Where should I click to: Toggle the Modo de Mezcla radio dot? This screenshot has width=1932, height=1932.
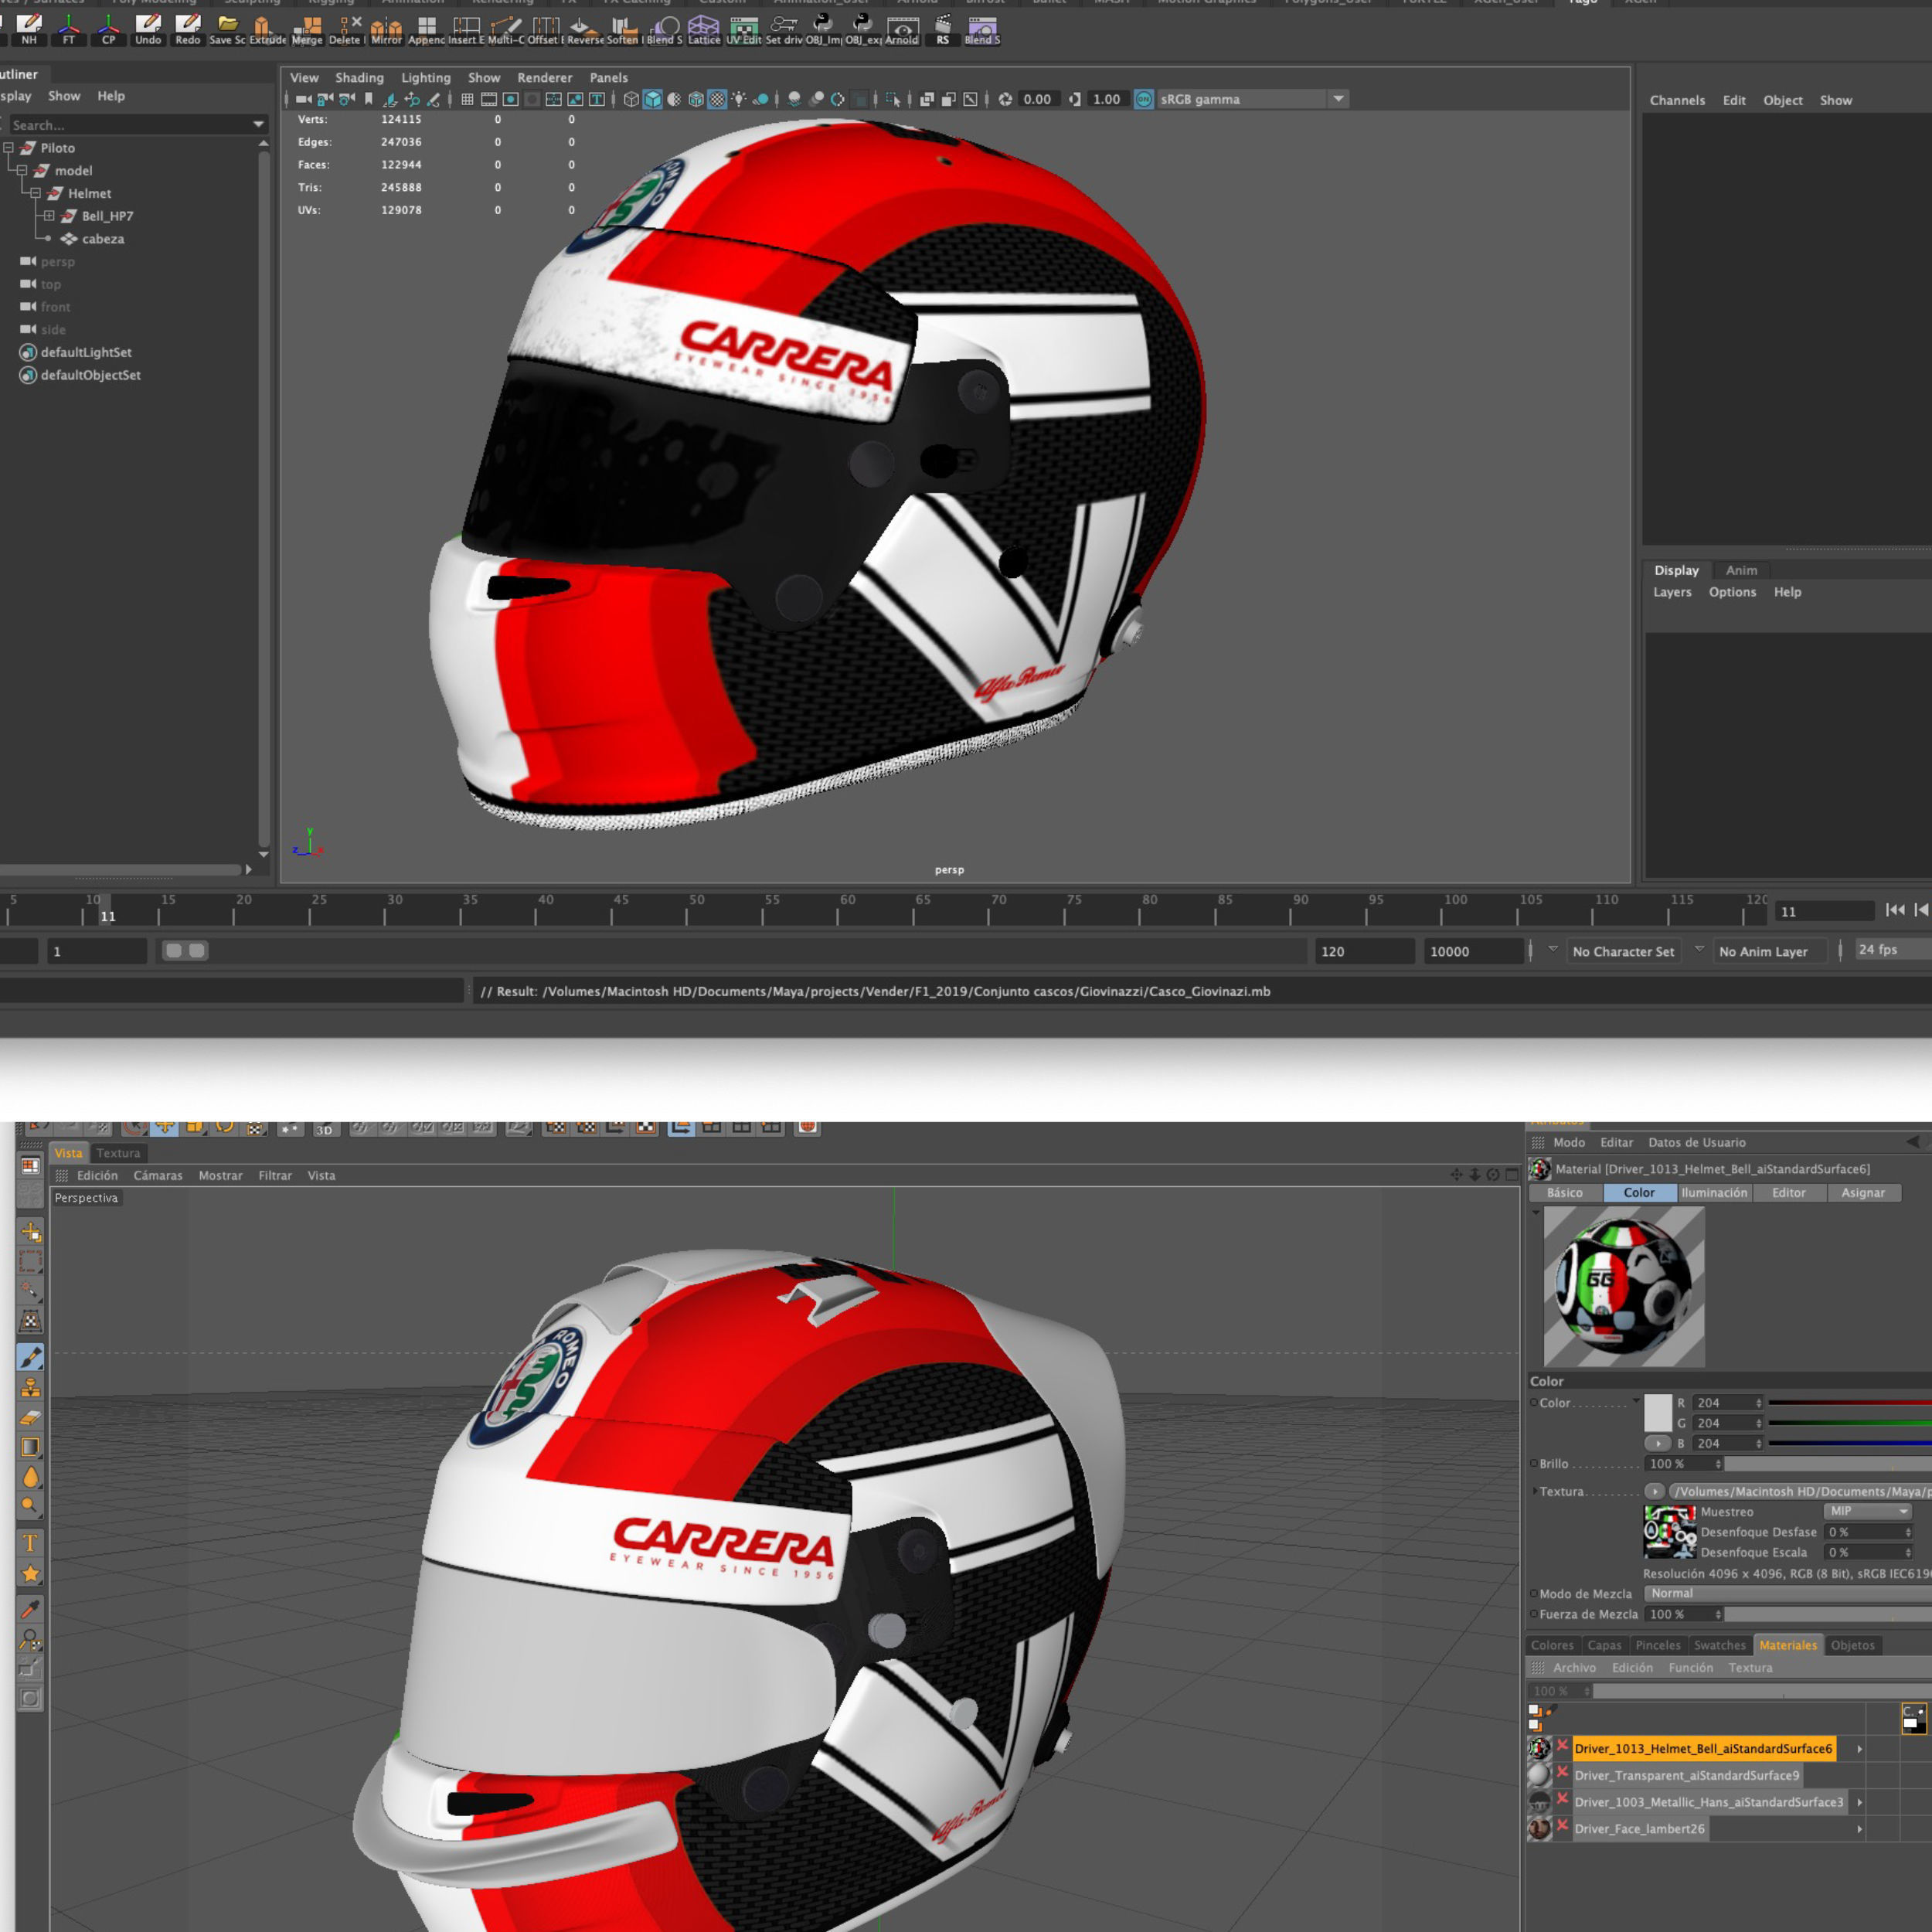1534,1594
